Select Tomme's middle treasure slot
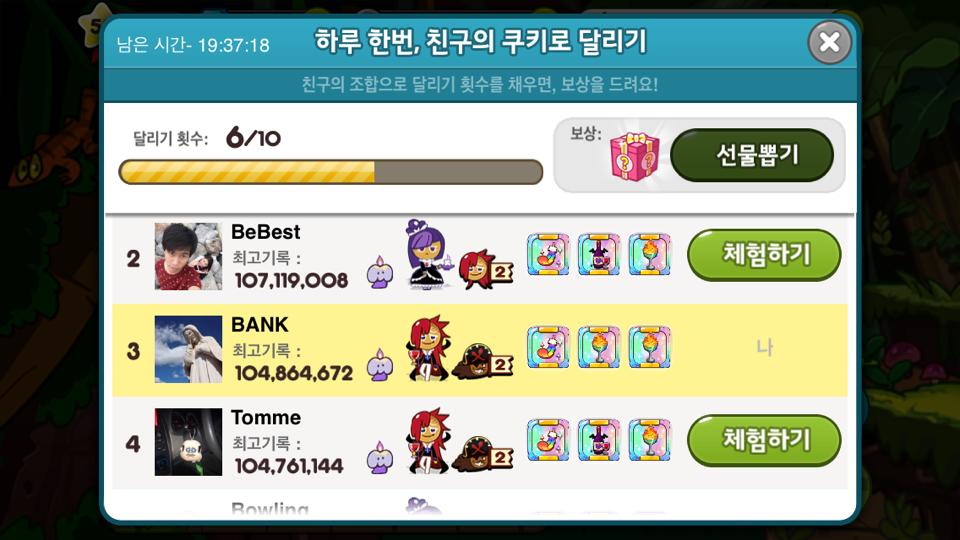The image size is (960, 540). [599, 440]
